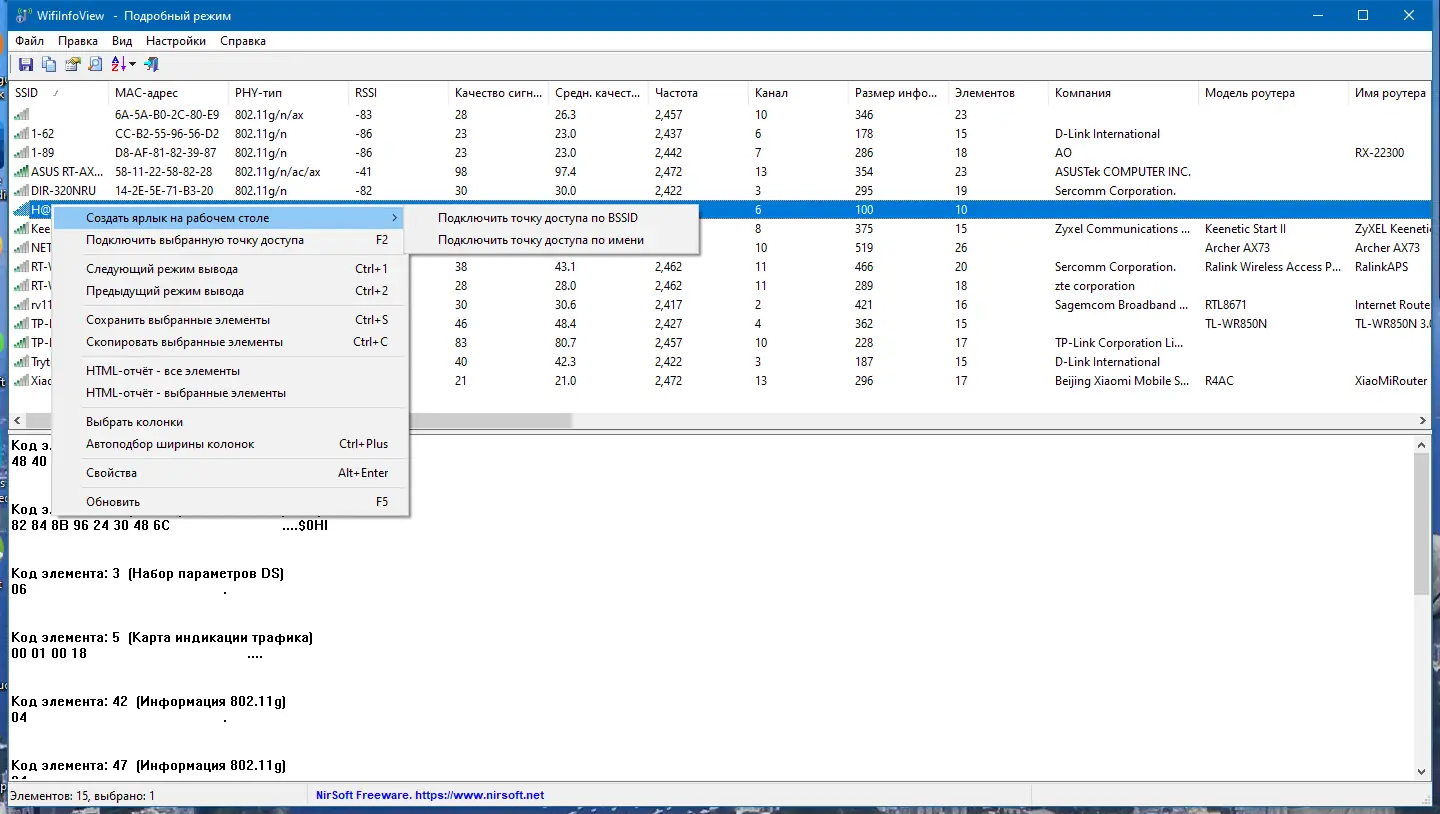
Task: Open the Properties toolbar icon
Action: click(x=72, y=65)
